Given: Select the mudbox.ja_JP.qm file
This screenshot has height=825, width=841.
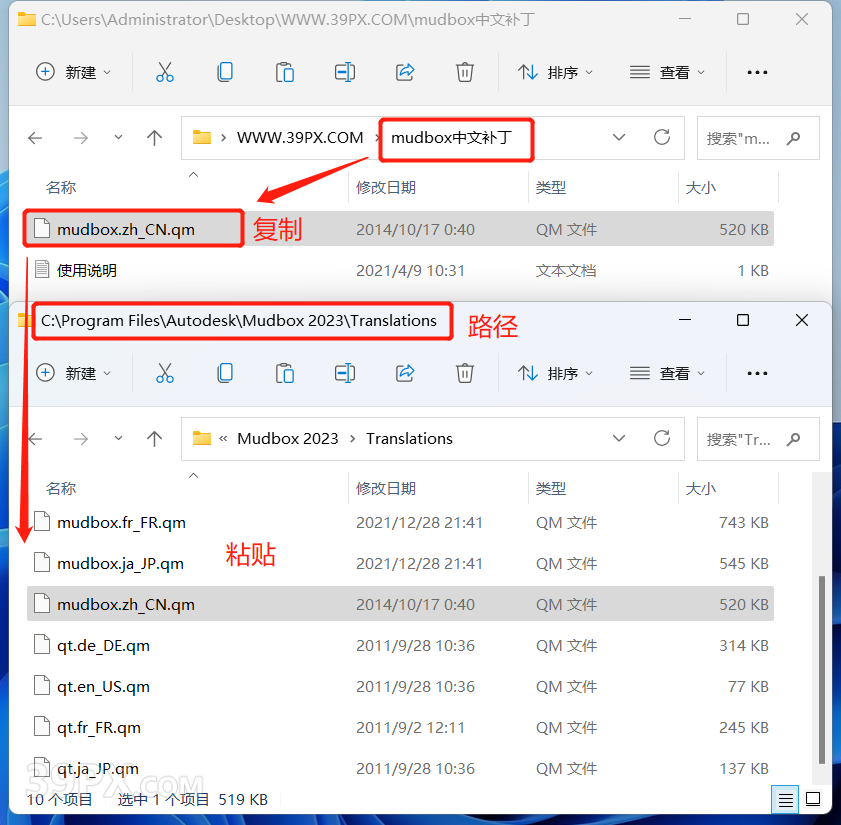Looking at the screenshot, I should click(x=120, y=563).
